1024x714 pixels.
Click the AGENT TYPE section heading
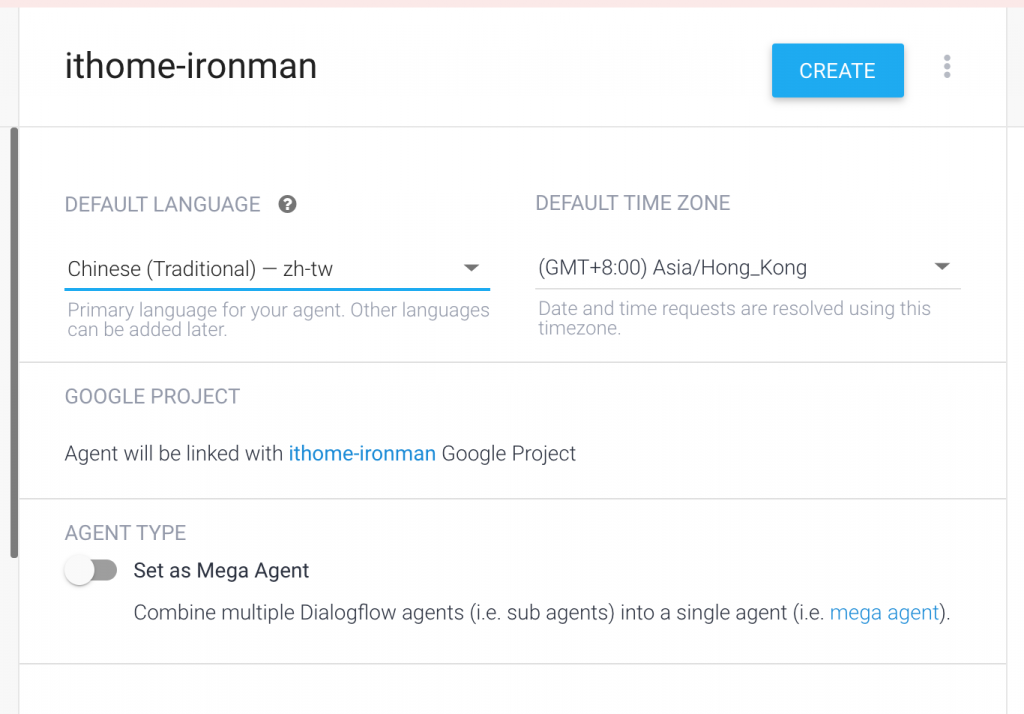pyautogui.click(x=125, y=533)
